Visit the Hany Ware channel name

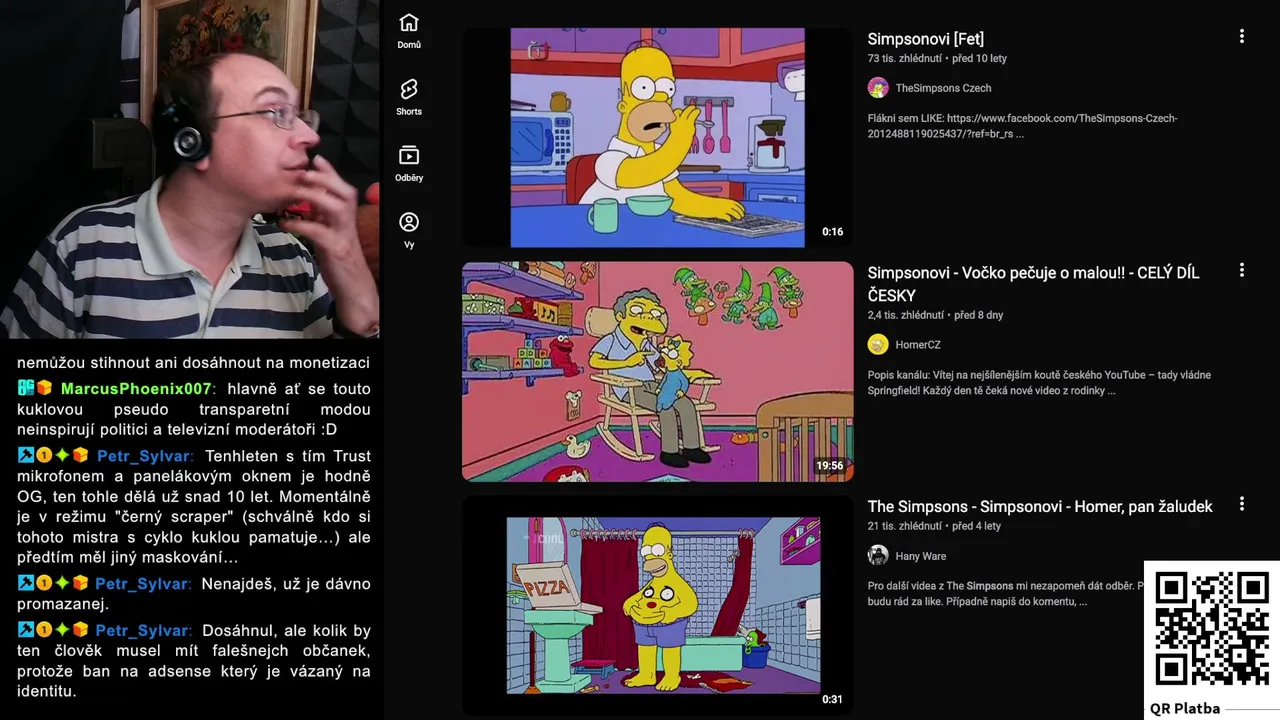click(920, 556)
